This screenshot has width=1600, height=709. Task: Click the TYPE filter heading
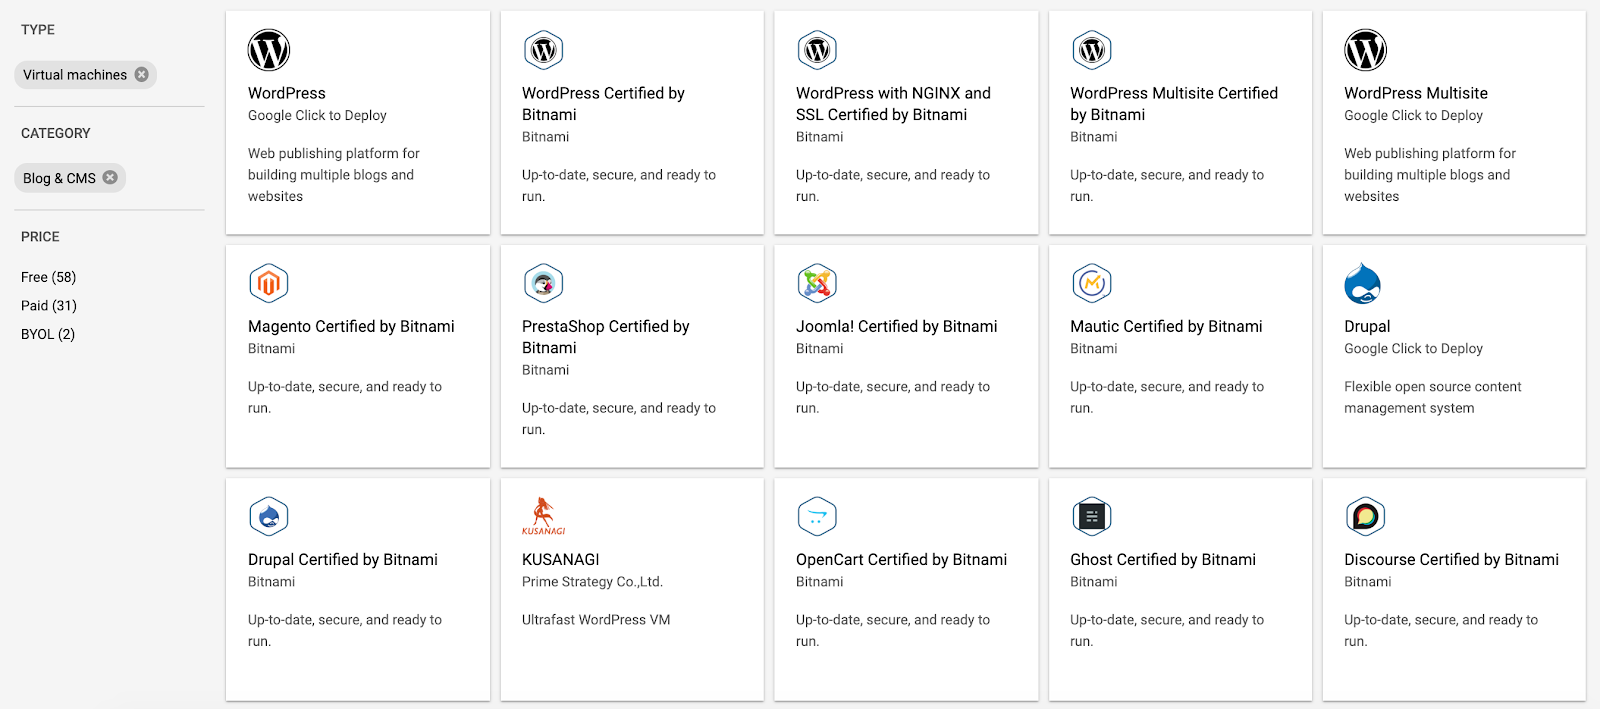[x=38, y=30]
